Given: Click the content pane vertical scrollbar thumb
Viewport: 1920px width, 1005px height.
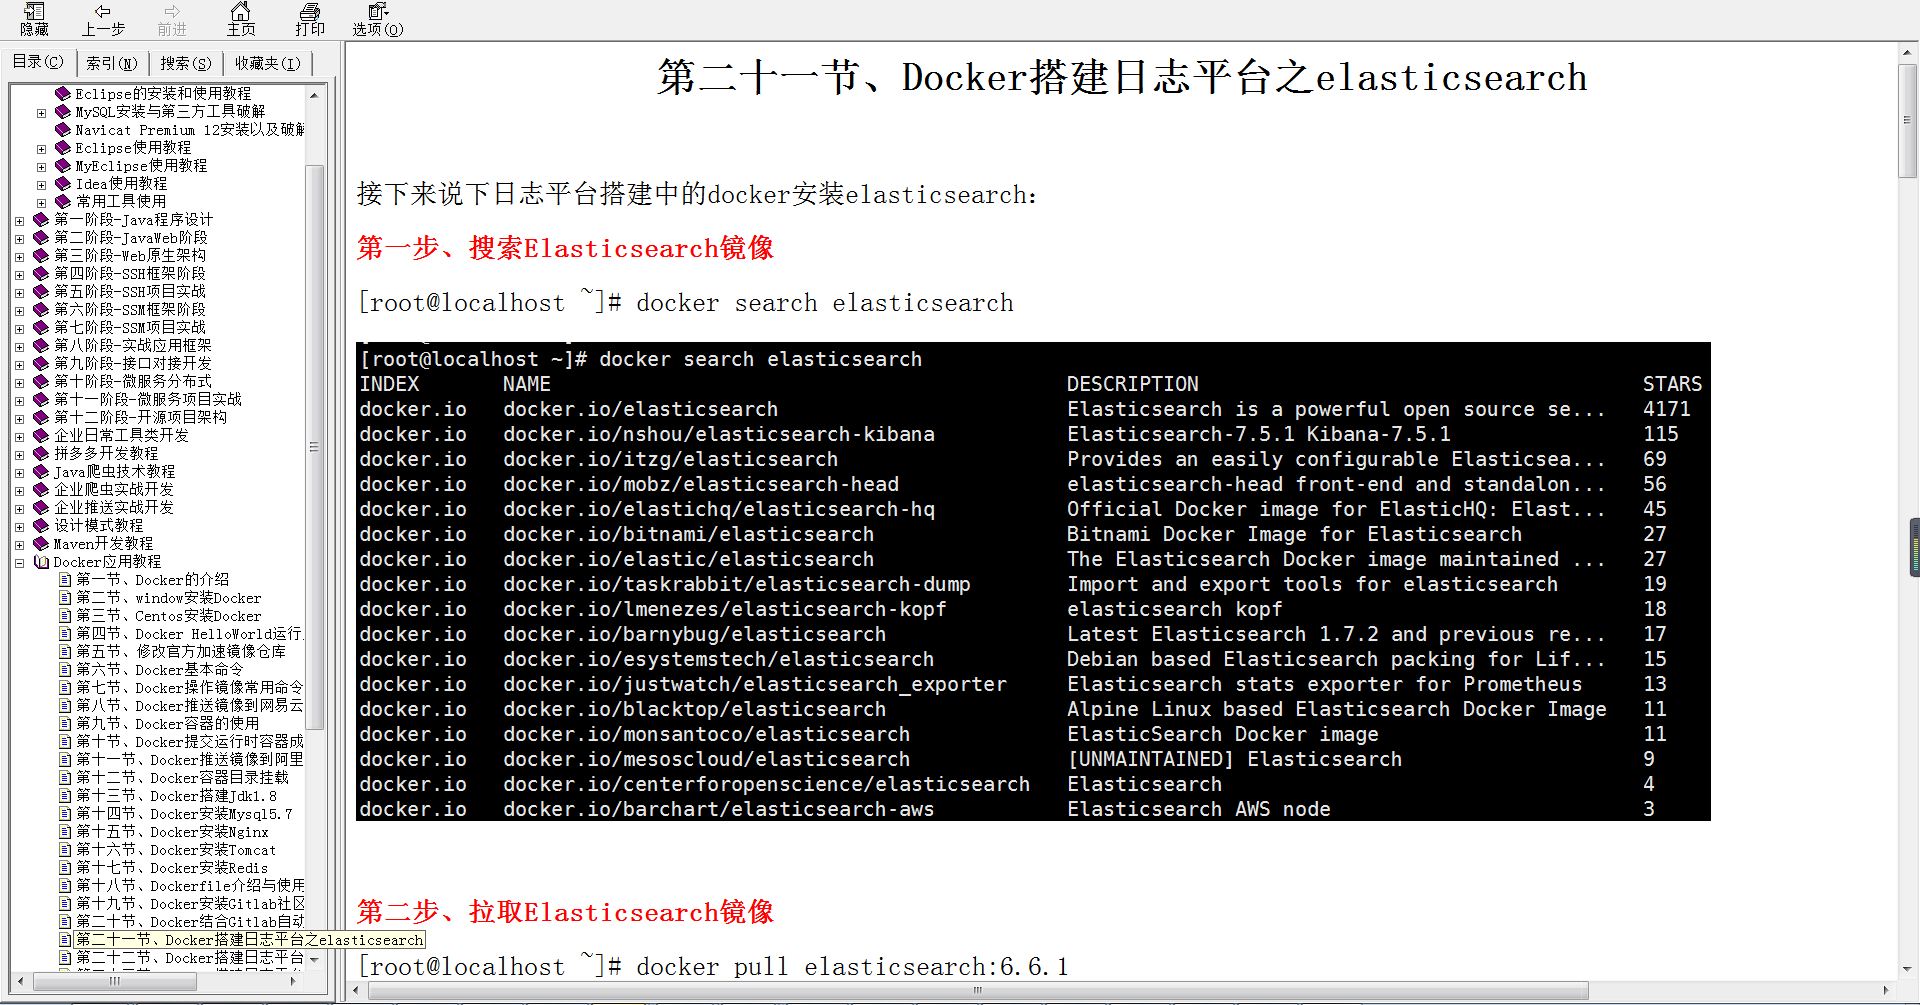Looking at the screenshot, I should click(1908, 120).
